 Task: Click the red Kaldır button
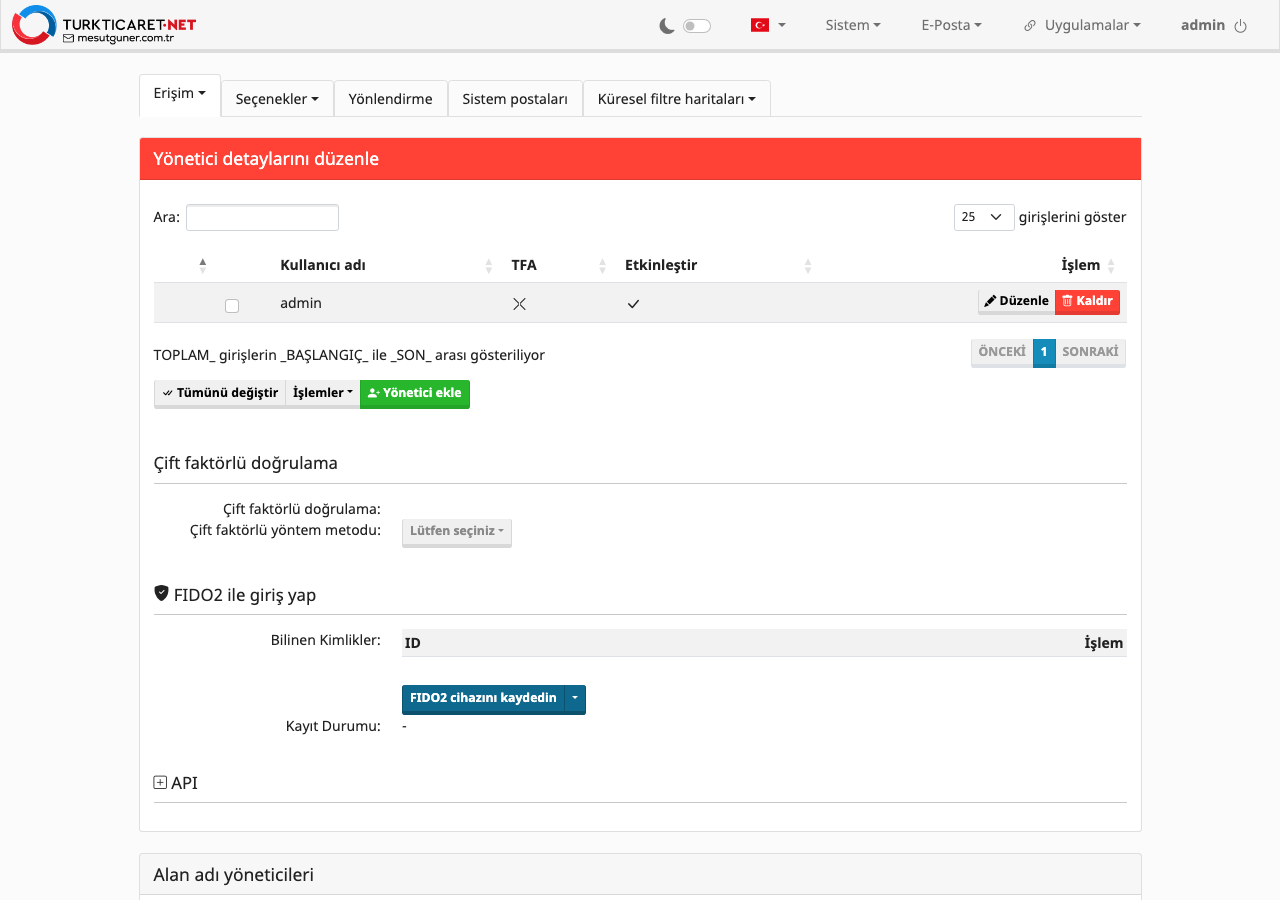pyautogui.click(x=1087, y=301)
